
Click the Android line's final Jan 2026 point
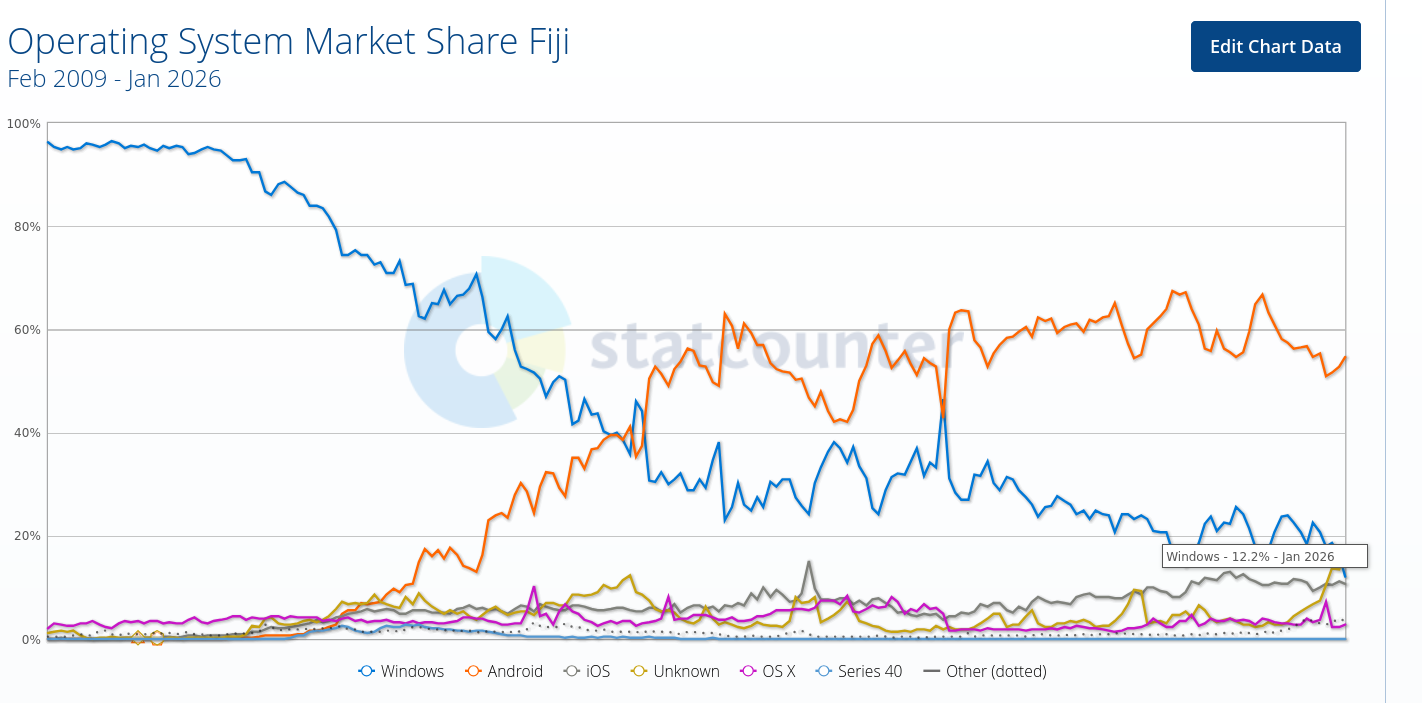tap(1345, 357)
